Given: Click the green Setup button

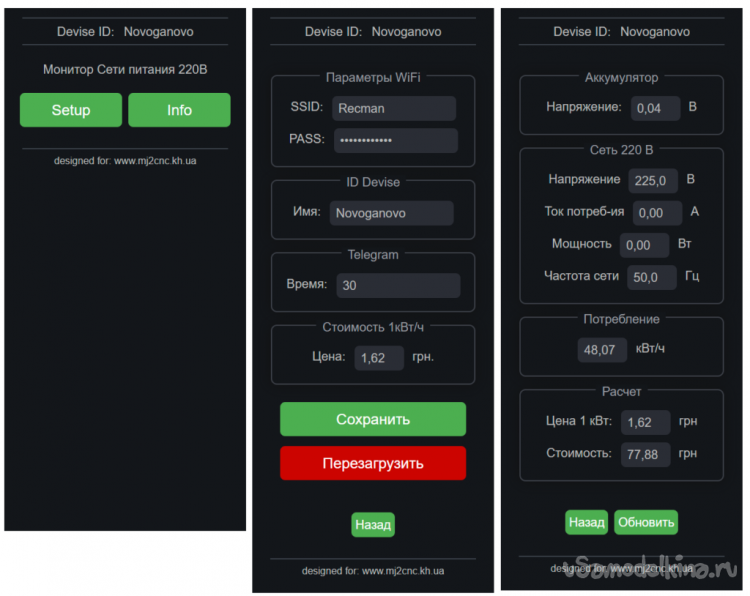Looking at the screenshot, I should [71, 110].
